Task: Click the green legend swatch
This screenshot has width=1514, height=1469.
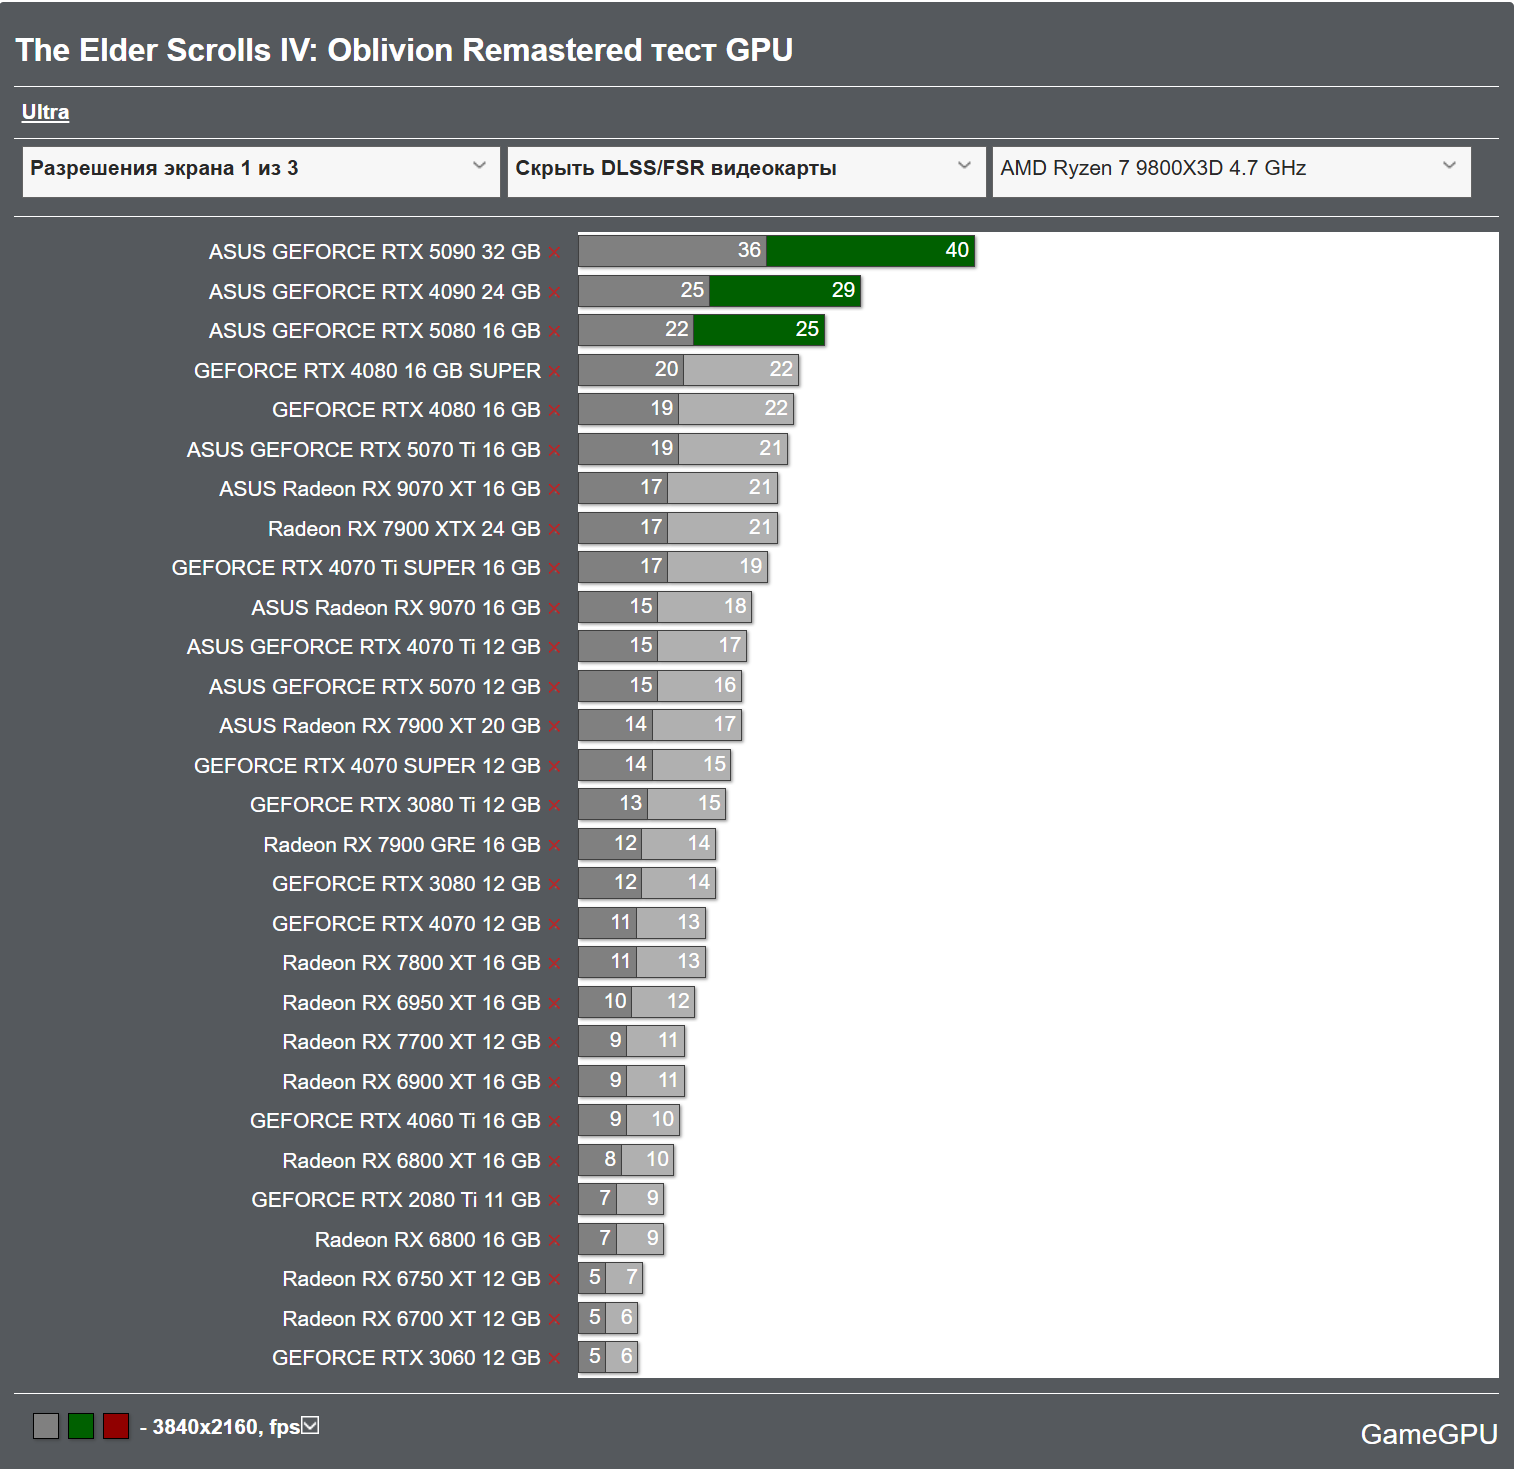Action: click(81, 1426)
